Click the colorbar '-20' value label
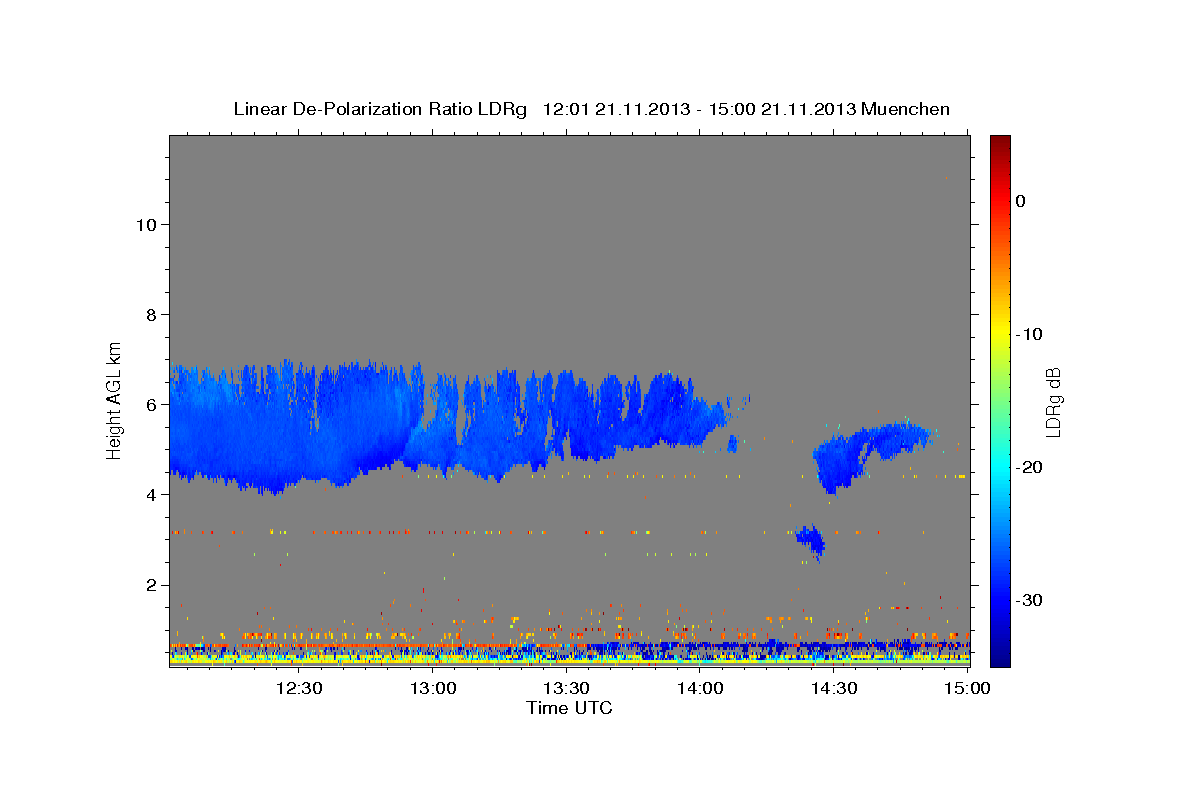Image resolution: width=1200 pixels, height=800 pixels. click(1030, 467)
